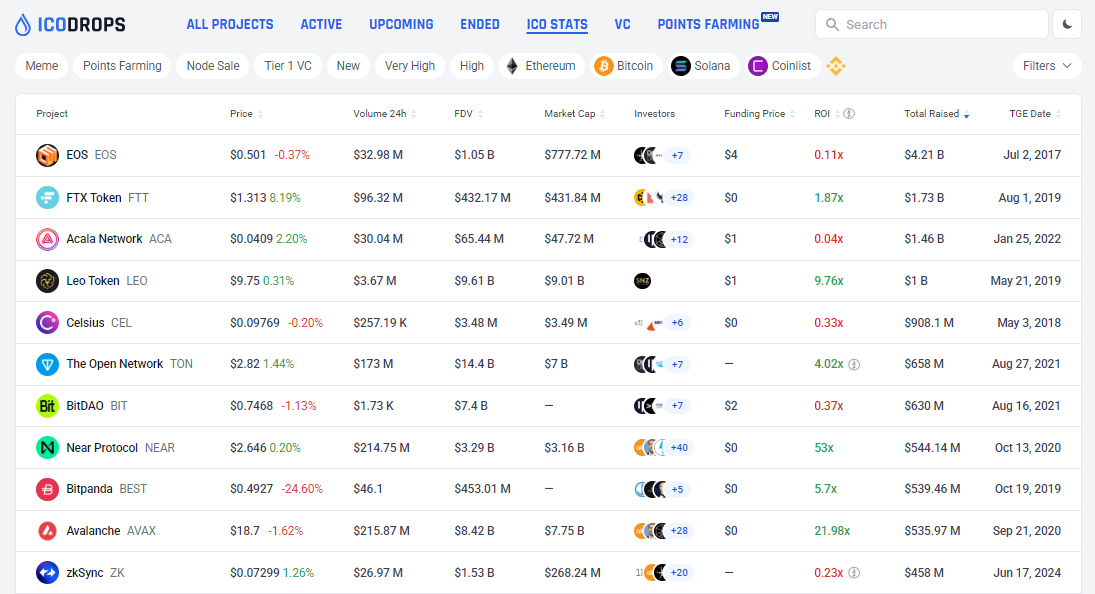Open the Avalanche logo icon
This screenshot has height=594, width=1095.
click(x=47, y=530)
